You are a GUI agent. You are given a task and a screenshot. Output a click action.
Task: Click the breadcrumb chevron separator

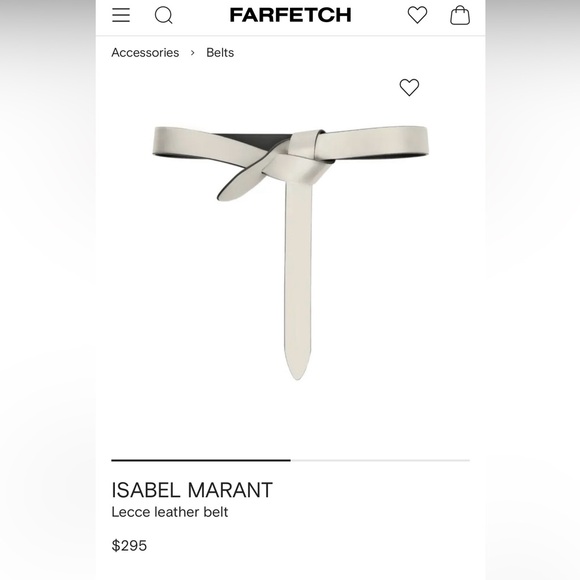[x=192, y=53]
